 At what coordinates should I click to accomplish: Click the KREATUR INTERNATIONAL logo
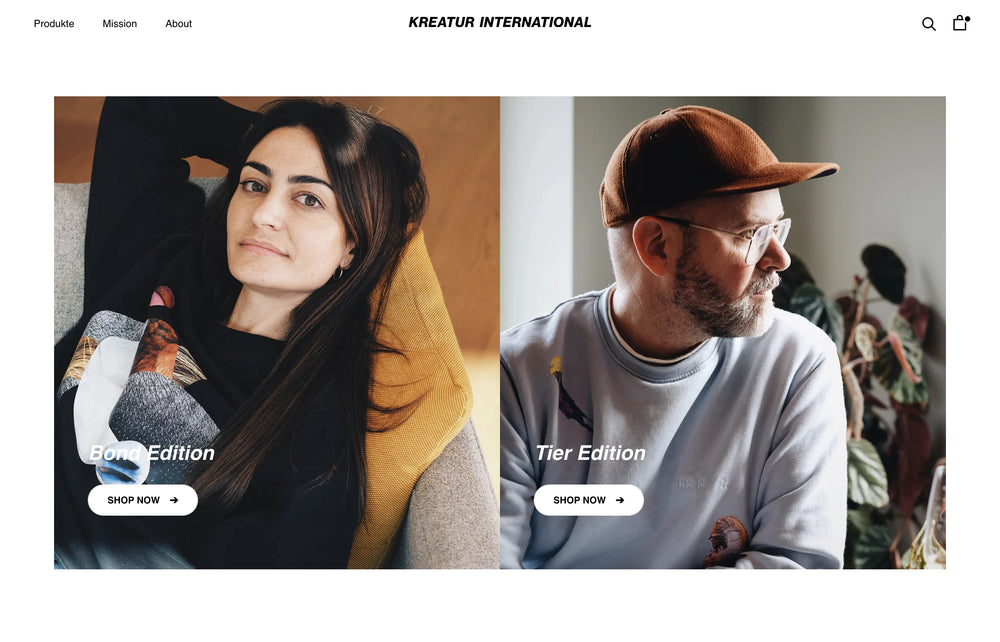(500, 22)
